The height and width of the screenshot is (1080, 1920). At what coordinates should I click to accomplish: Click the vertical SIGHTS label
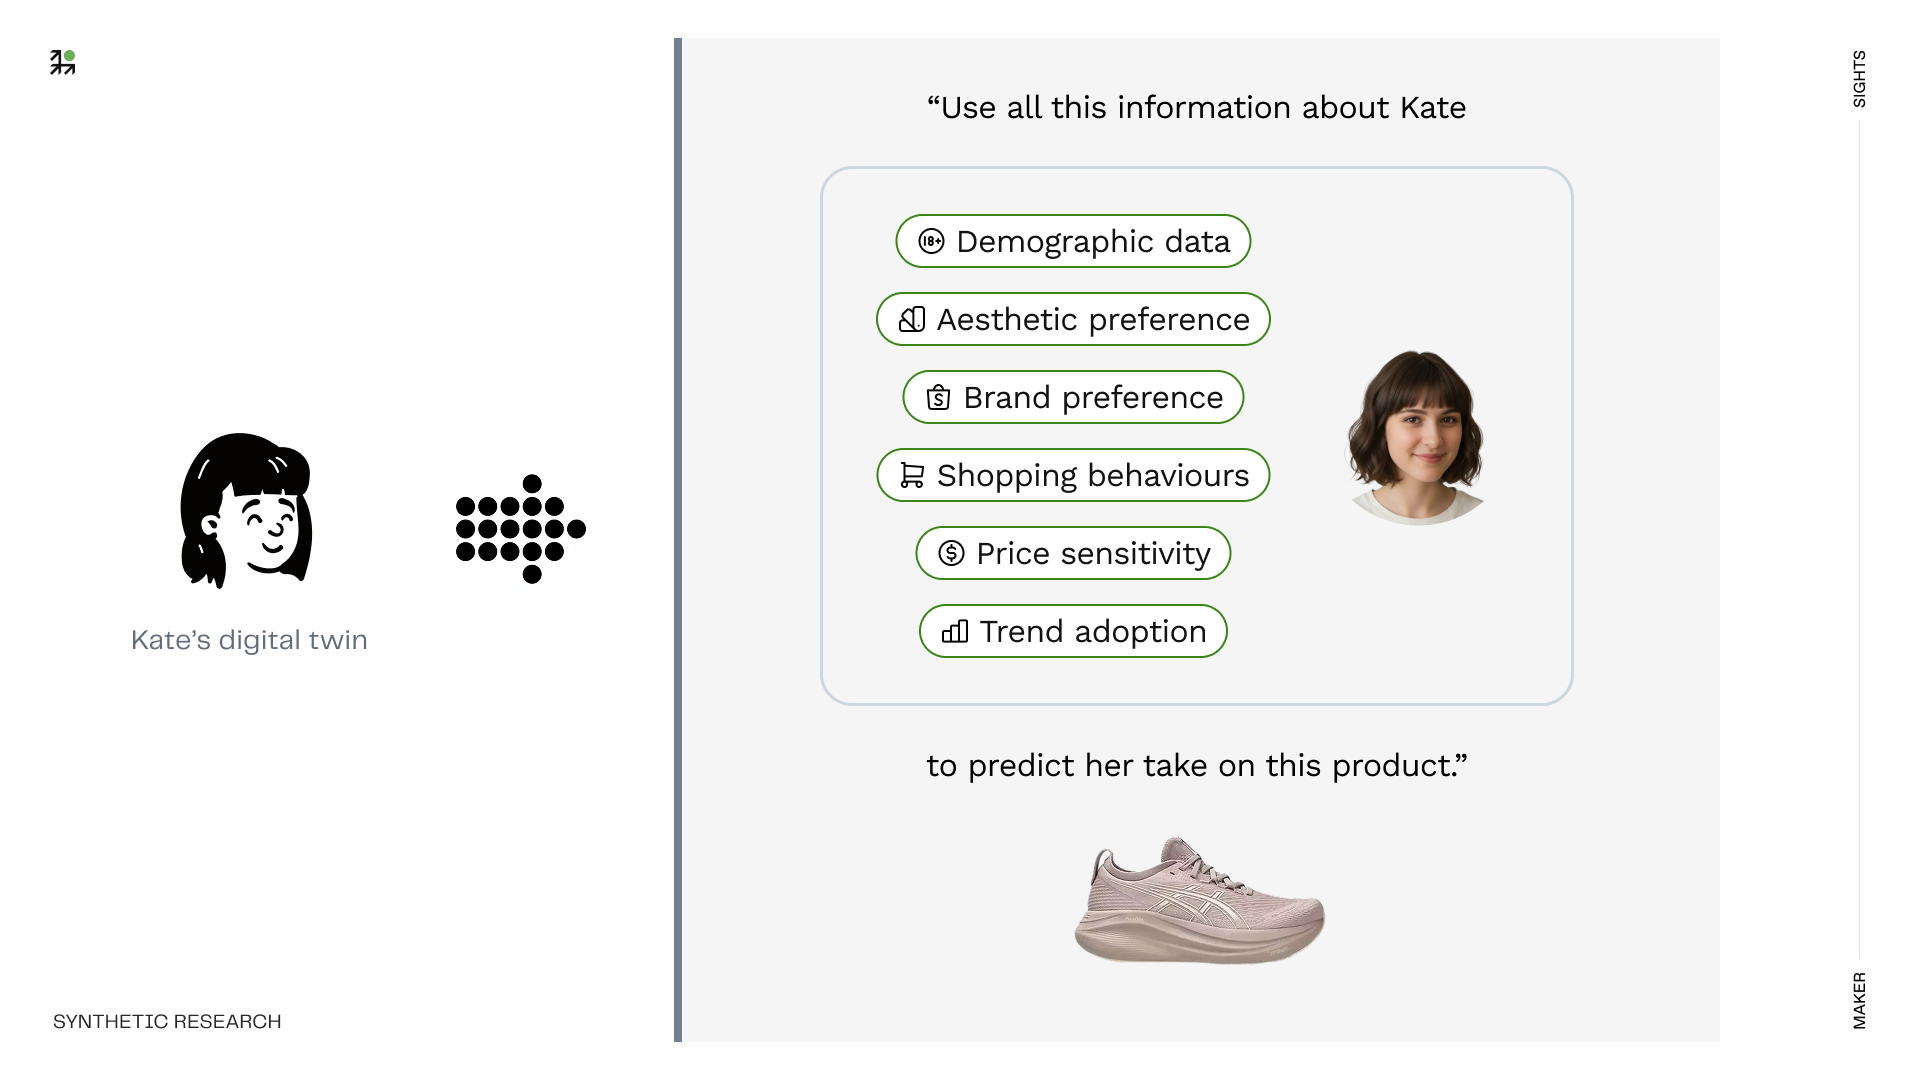point(1859,79)
